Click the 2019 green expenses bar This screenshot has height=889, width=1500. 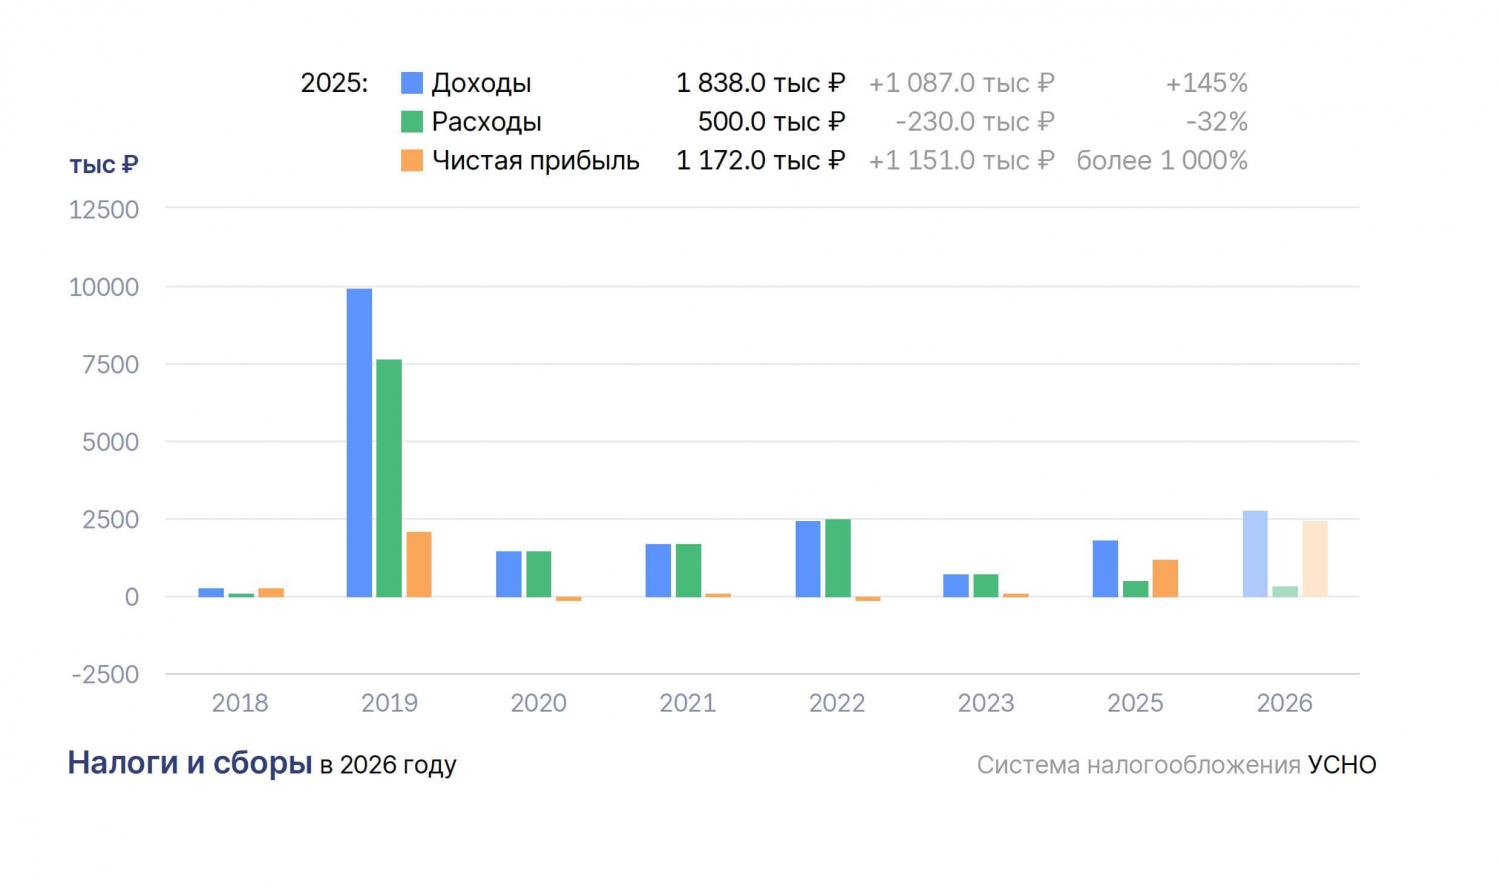389,478
